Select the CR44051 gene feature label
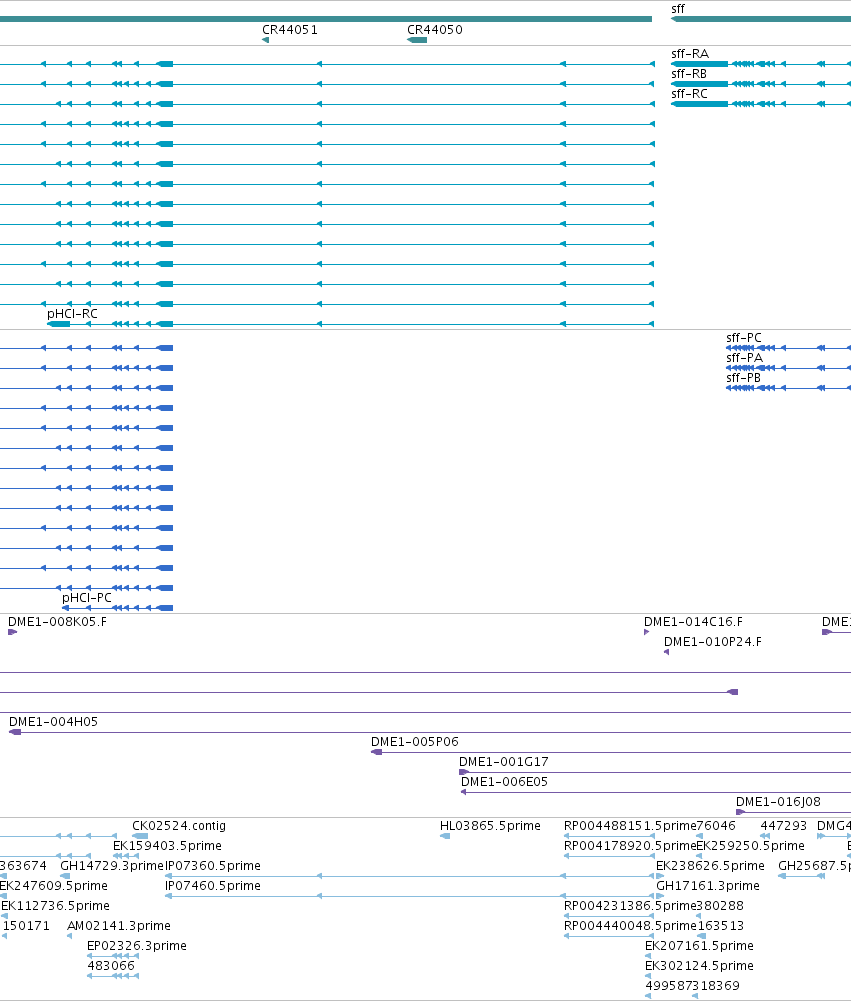Viewport: 851px width, 1001px height. (x=290, y=30)
